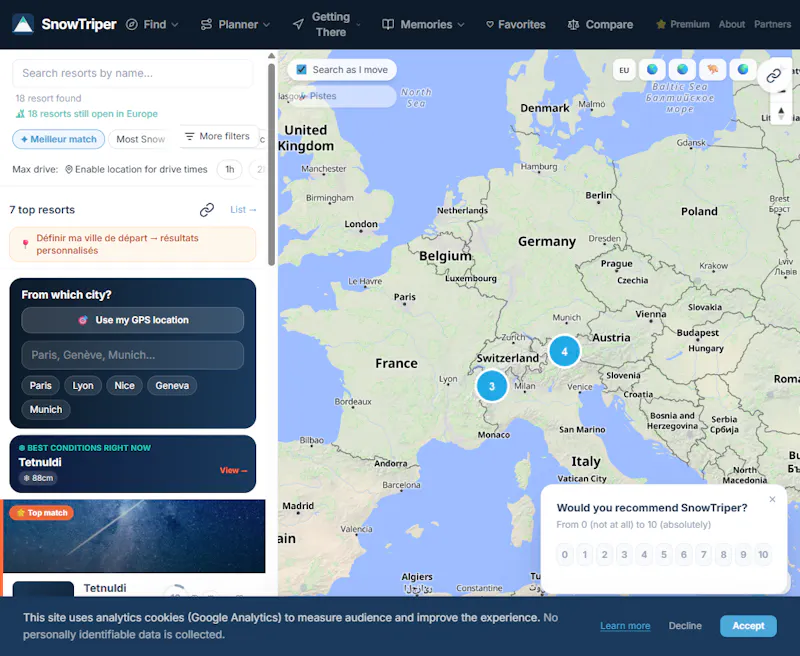Viewport: 800px width, 656px height.
Task: Decline analytics cookies
Action: tap(685, 626)
